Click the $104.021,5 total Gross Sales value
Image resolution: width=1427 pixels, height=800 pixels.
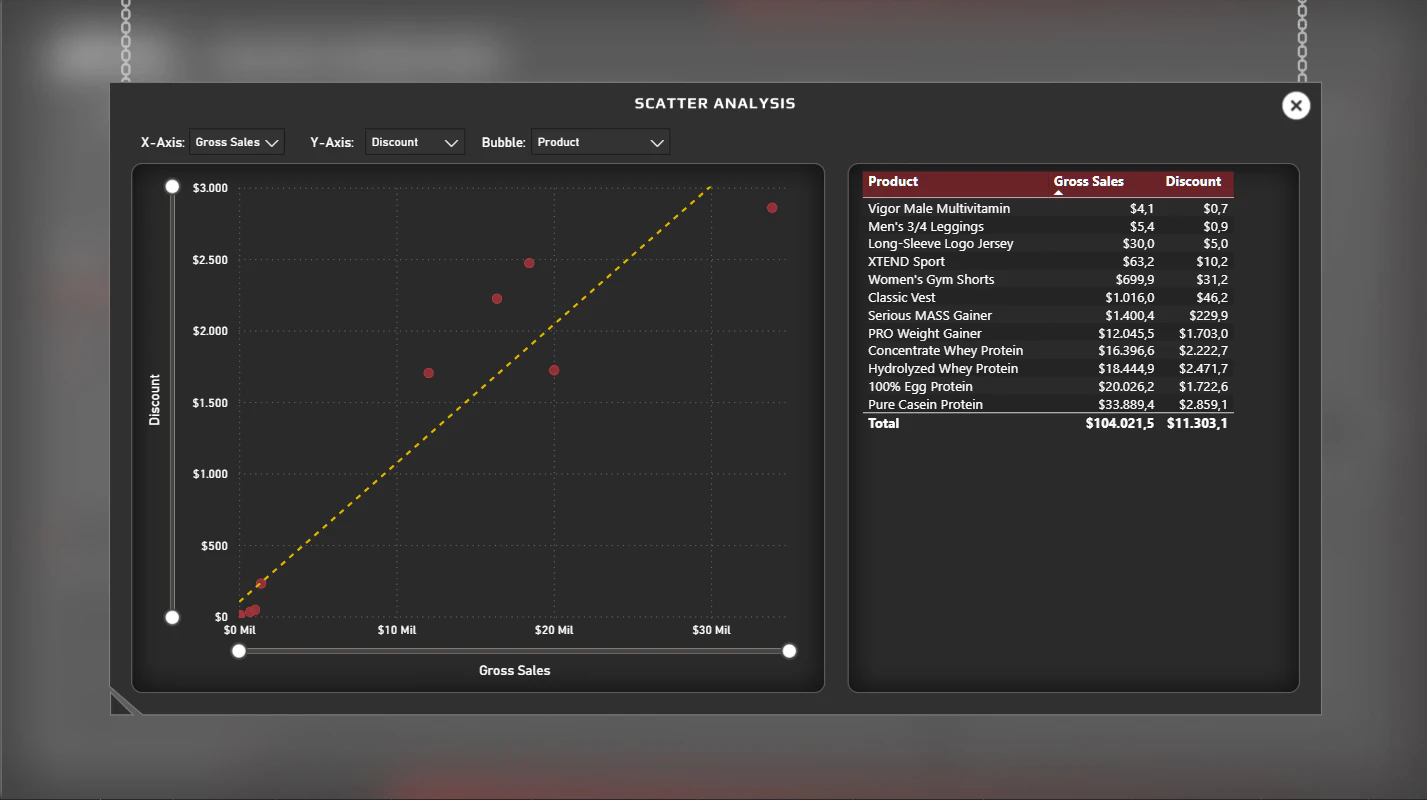(x=1120, y=424)
